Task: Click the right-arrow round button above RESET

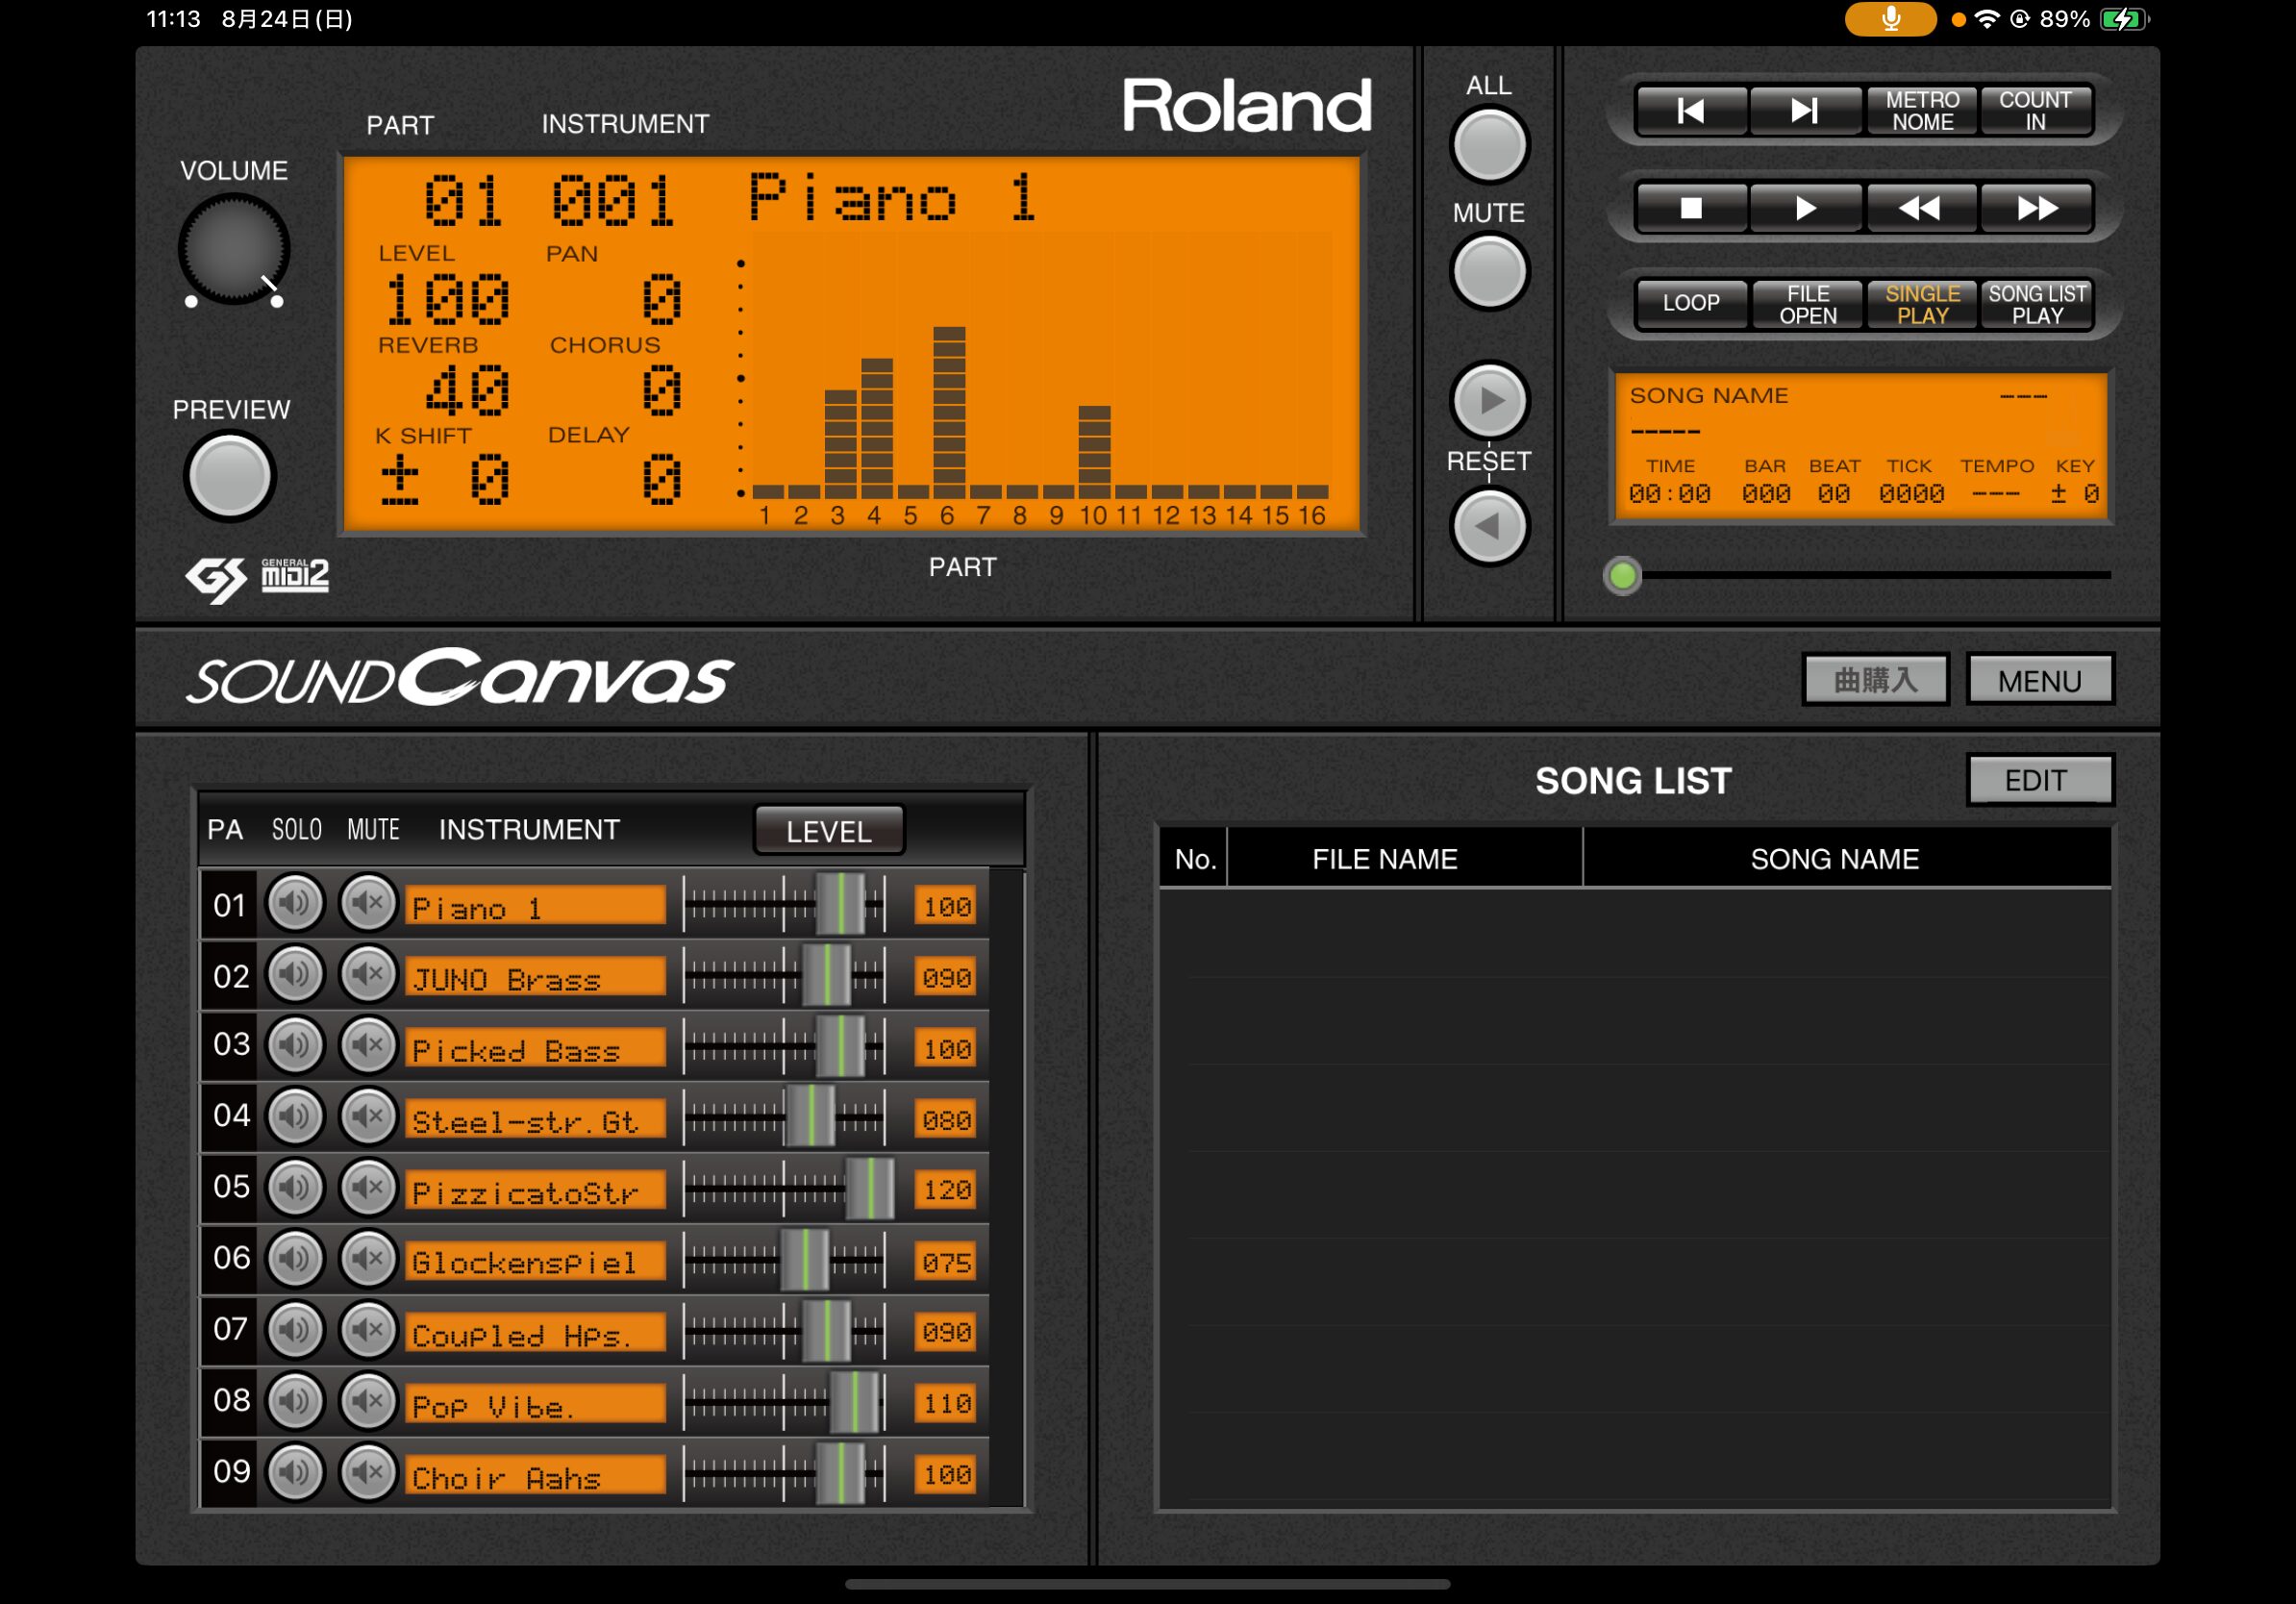Action: 1489,400
